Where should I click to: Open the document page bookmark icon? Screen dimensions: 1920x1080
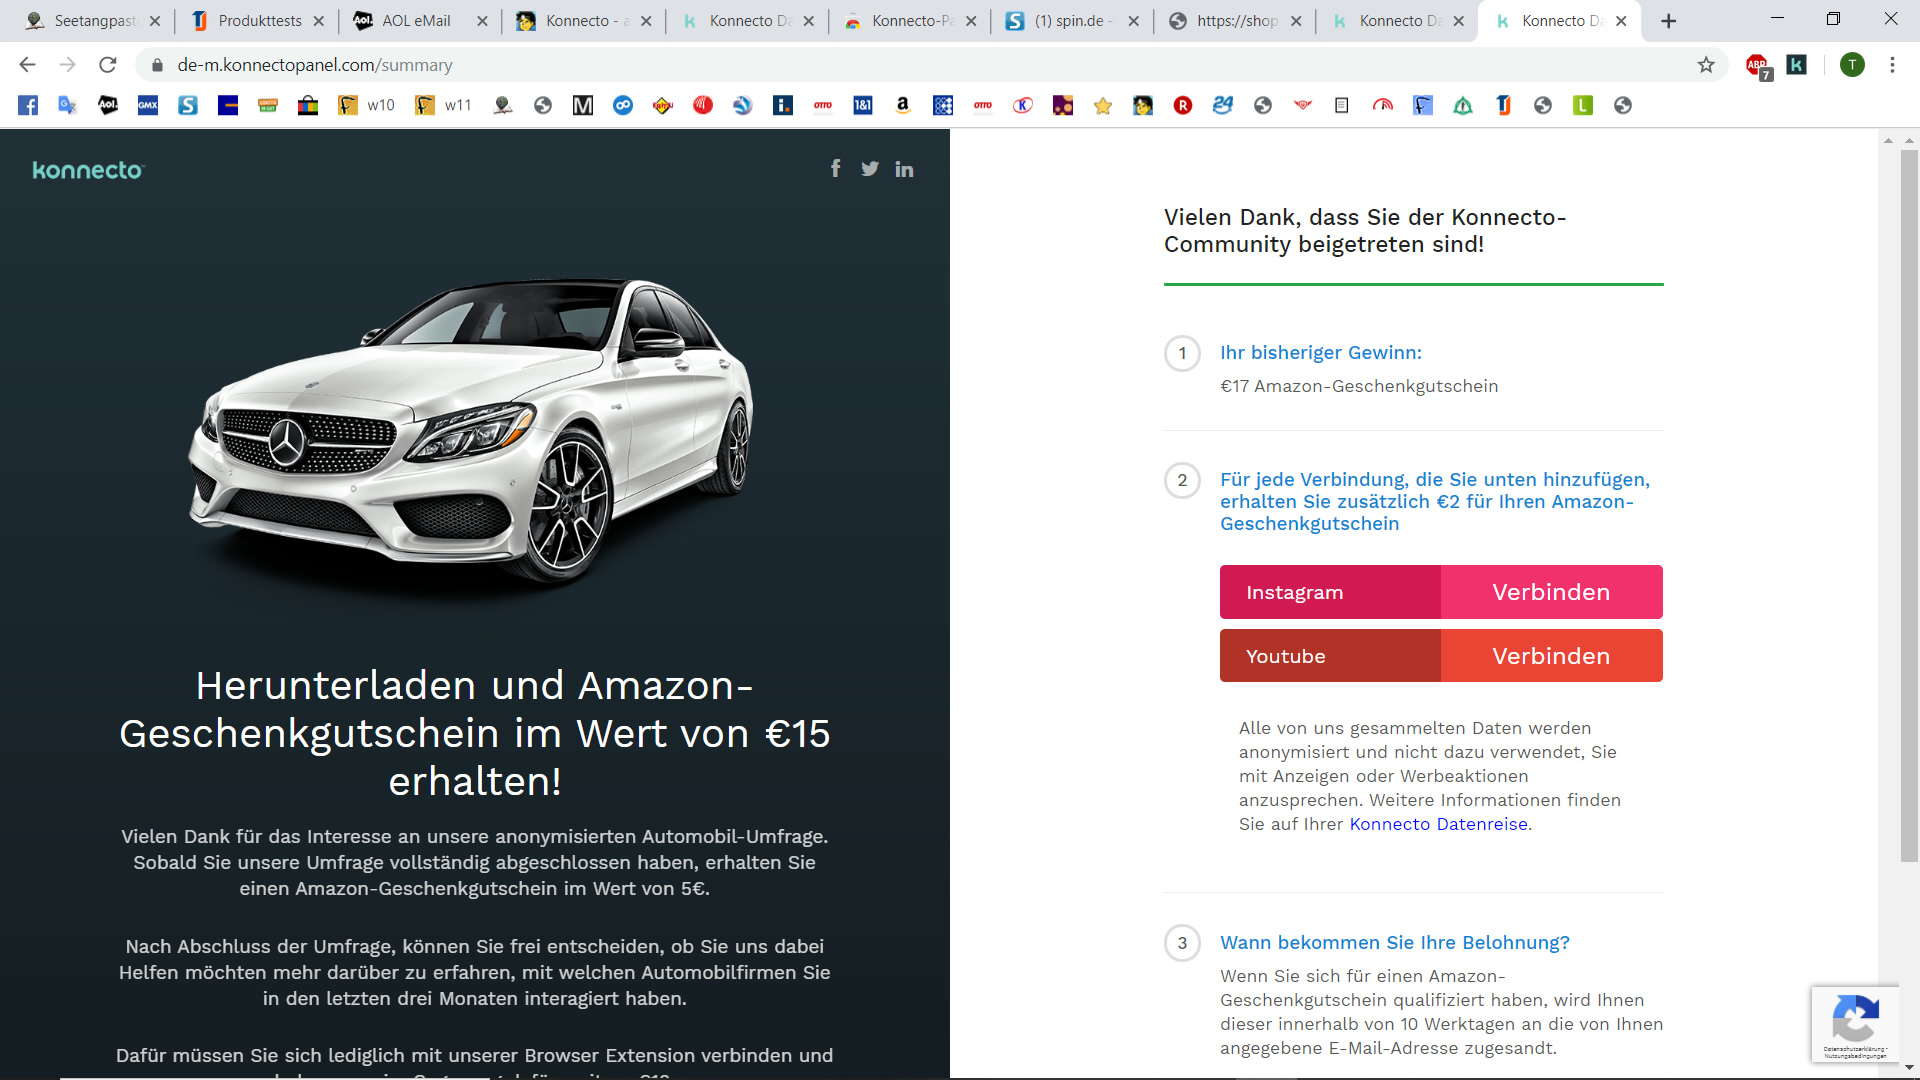1342,105
